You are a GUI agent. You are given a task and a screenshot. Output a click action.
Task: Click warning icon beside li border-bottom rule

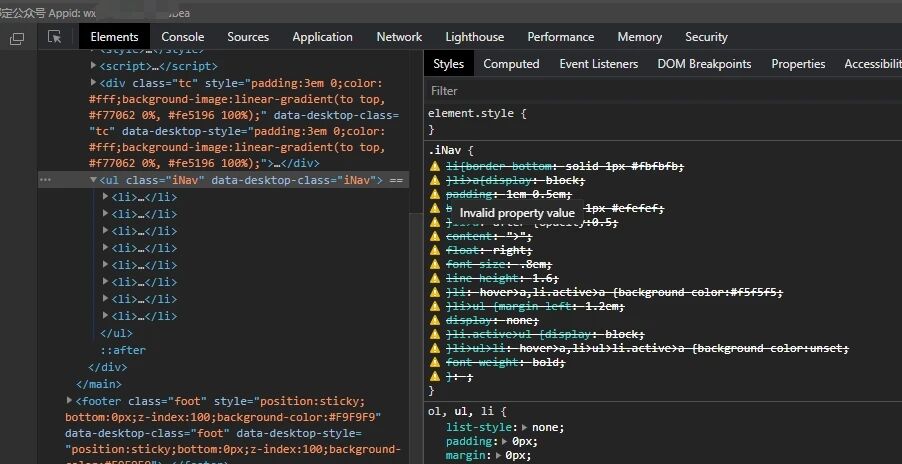click(435, 166)
